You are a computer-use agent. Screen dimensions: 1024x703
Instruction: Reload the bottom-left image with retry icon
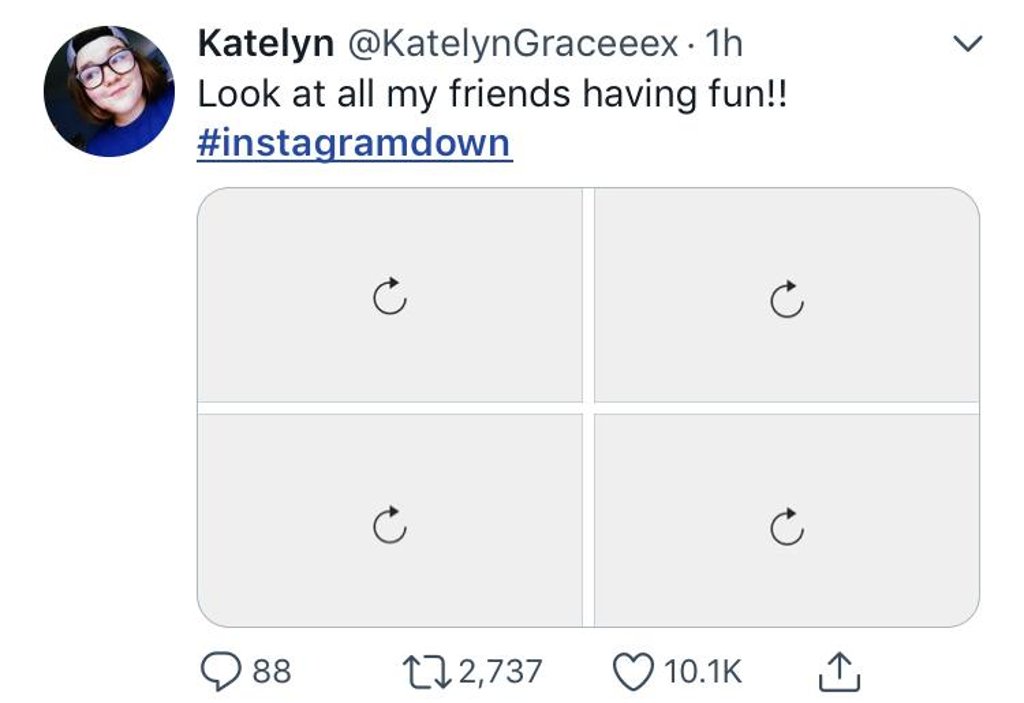coord(389,524)
